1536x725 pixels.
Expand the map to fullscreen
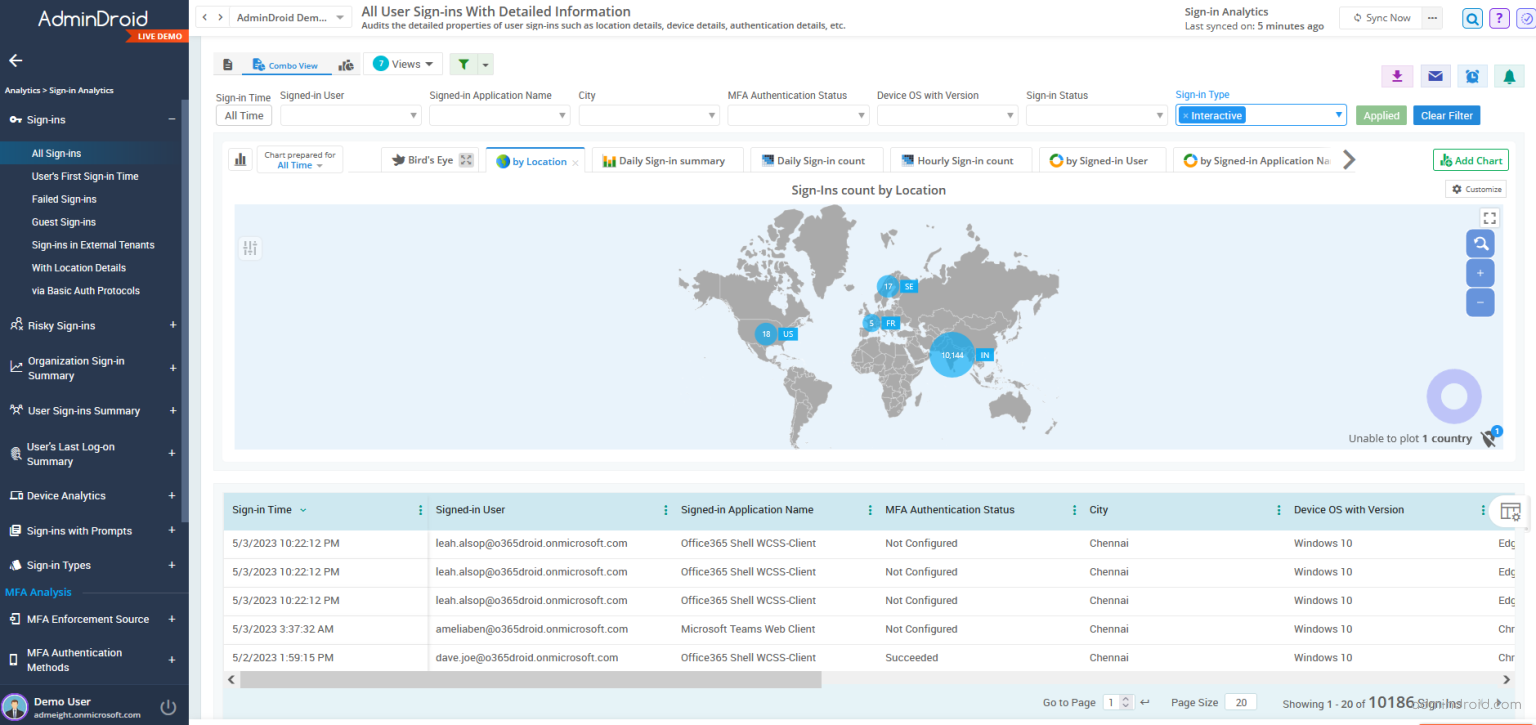[x=1490, y=217]
